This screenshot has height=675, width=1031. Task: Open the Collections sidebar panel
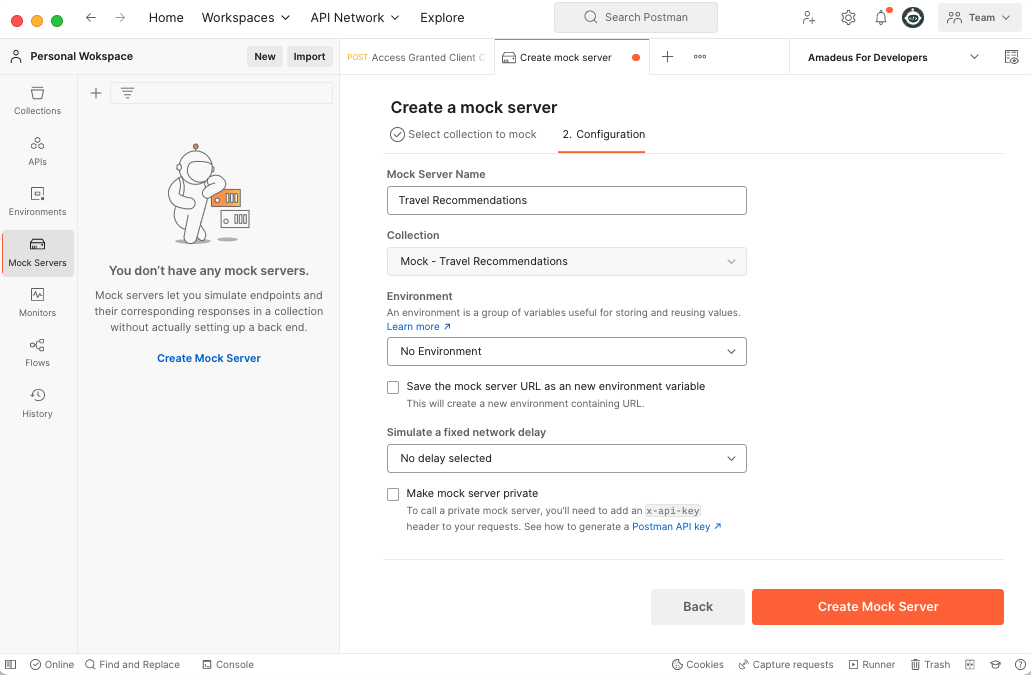(x=37, y=101)
